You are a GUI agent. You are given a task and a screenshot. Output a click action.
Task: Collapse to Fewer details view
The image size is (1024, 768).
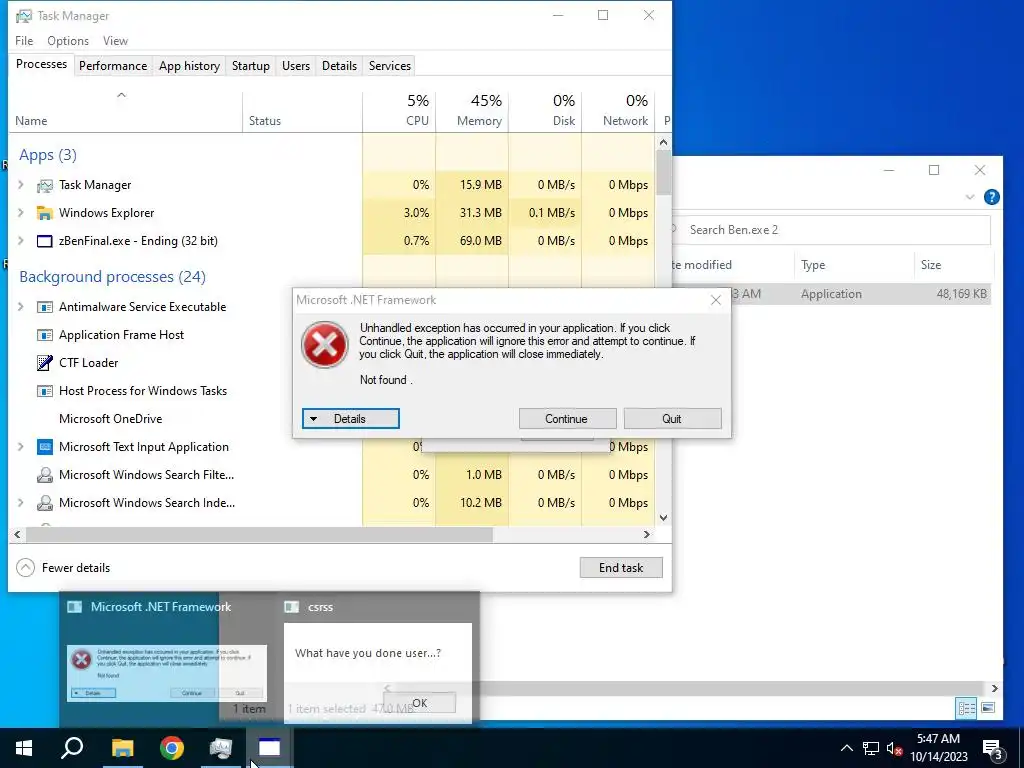63,568
